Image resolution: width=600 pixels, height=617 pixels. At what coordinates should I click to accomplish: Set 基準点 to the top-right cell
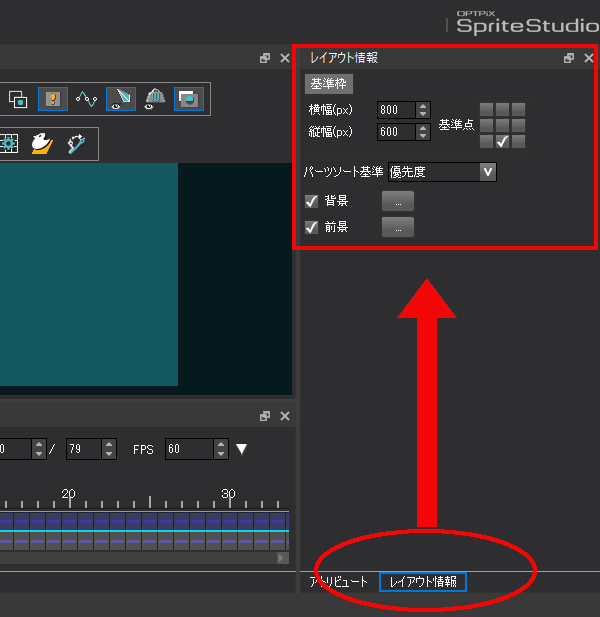(x=519, y=109)
